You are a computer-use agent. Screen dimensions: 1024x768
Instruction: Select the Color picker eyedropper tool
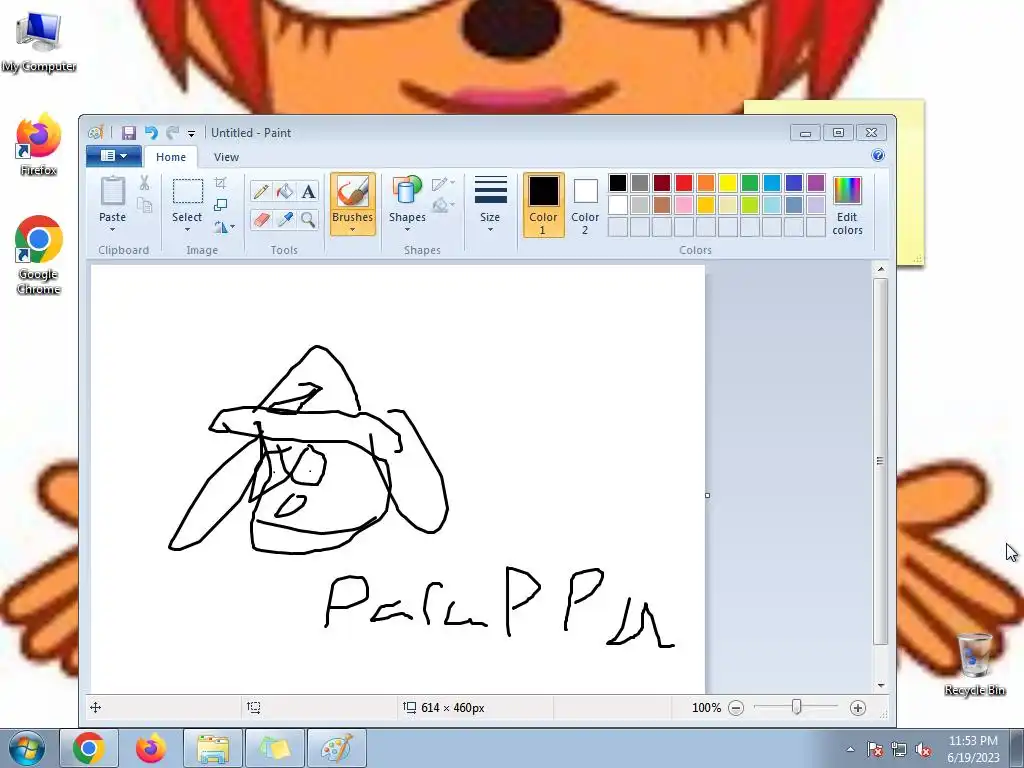click(285, 219)
